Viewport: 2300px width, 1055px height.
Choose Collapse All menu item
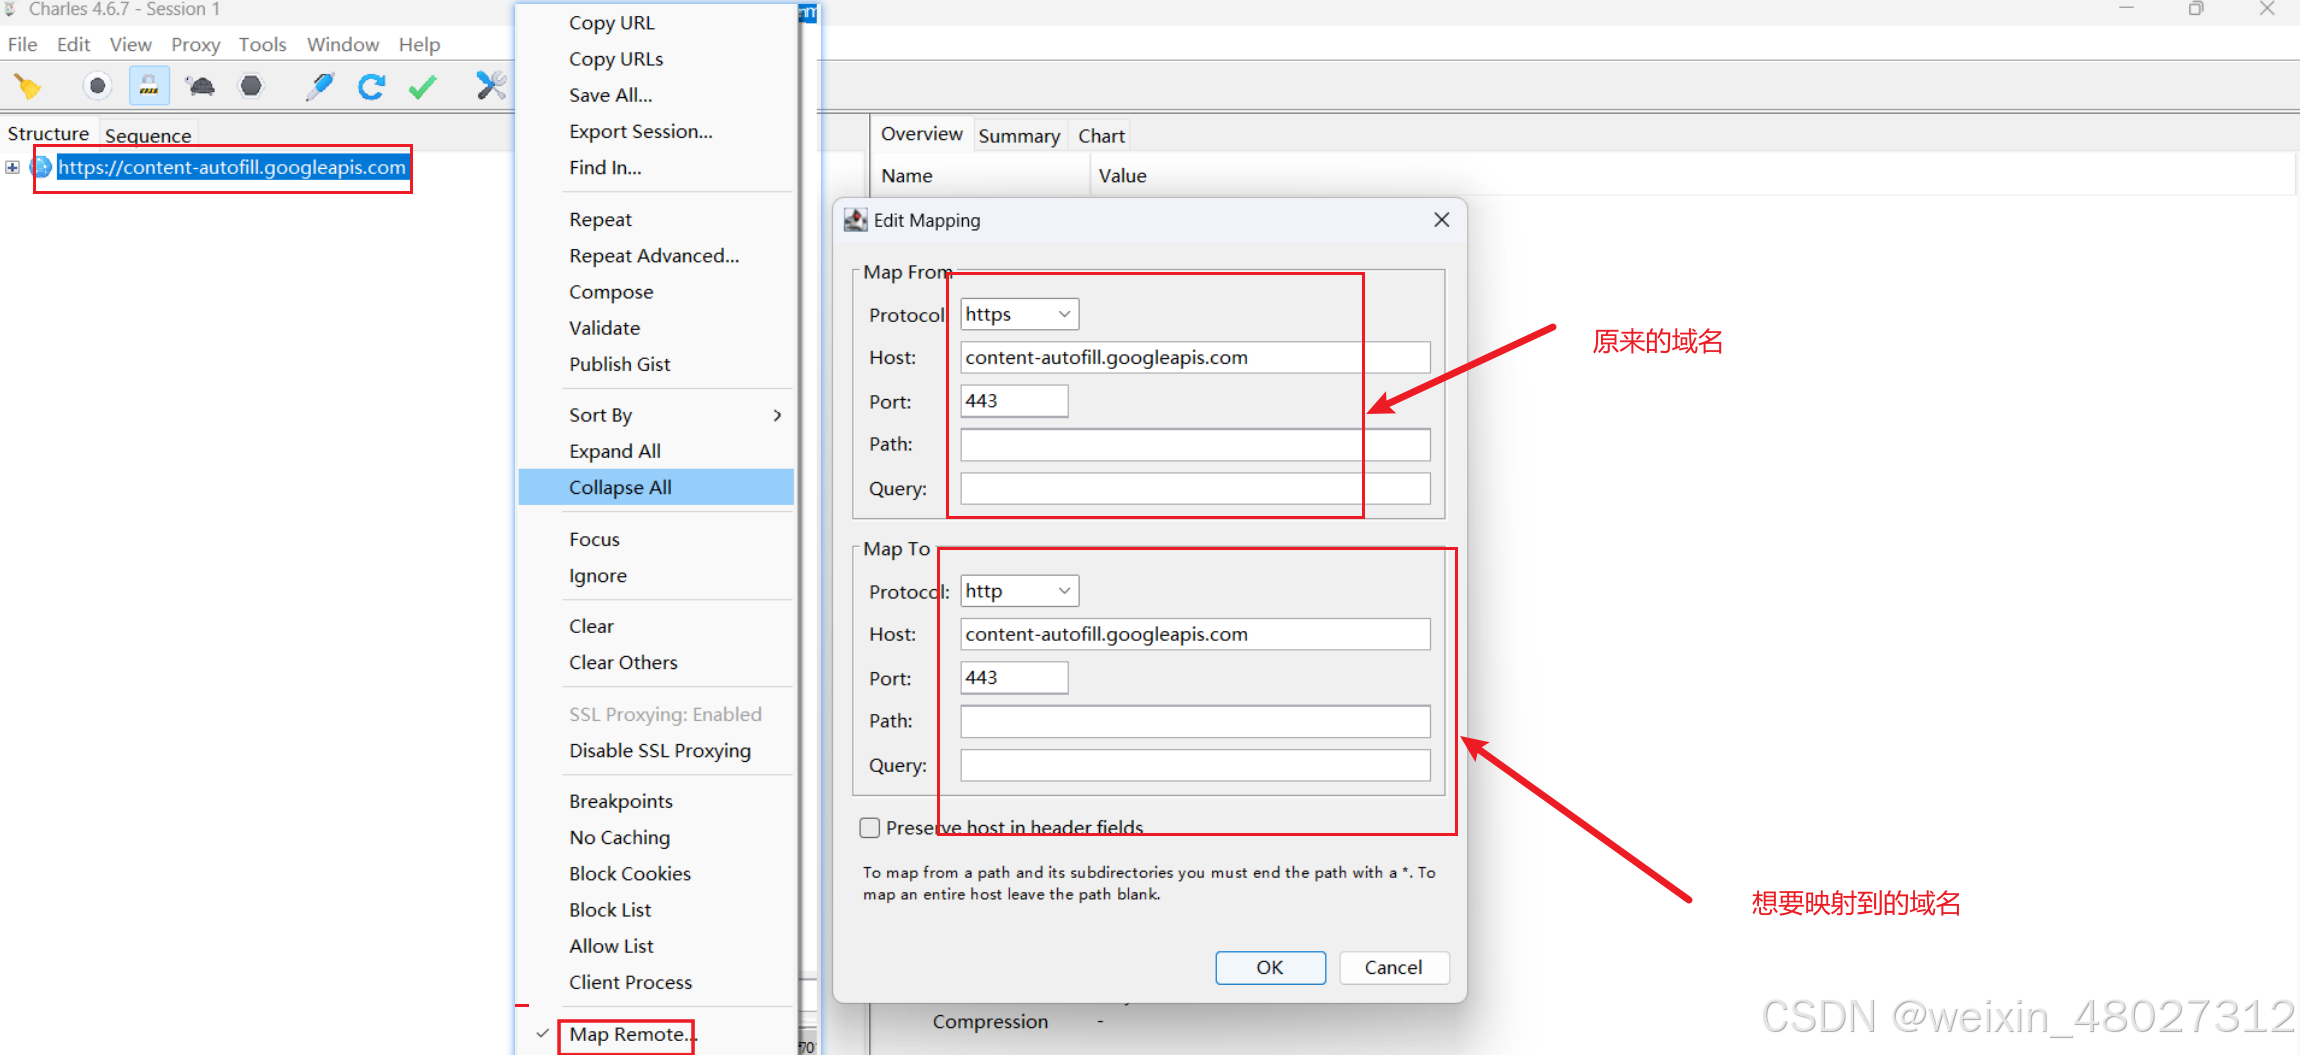click(656, 487)
